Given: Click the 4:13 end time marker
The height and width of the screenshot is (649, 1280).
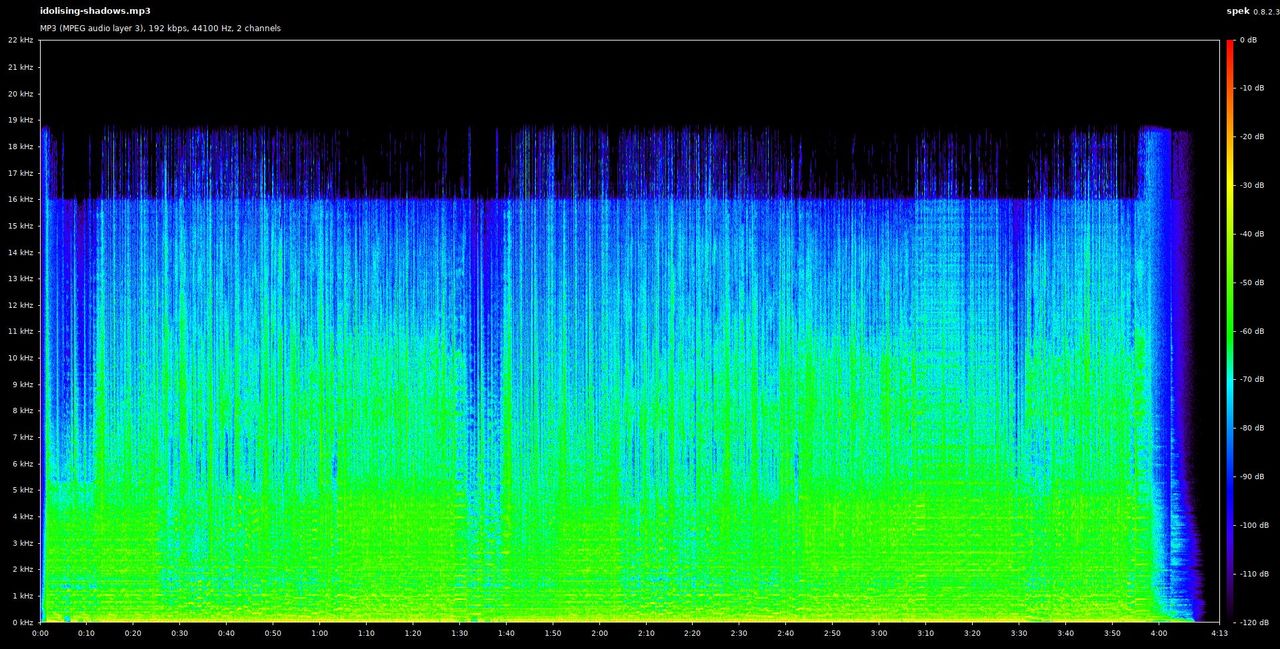Looking at the screenshot, I should tap(1218, 633).
